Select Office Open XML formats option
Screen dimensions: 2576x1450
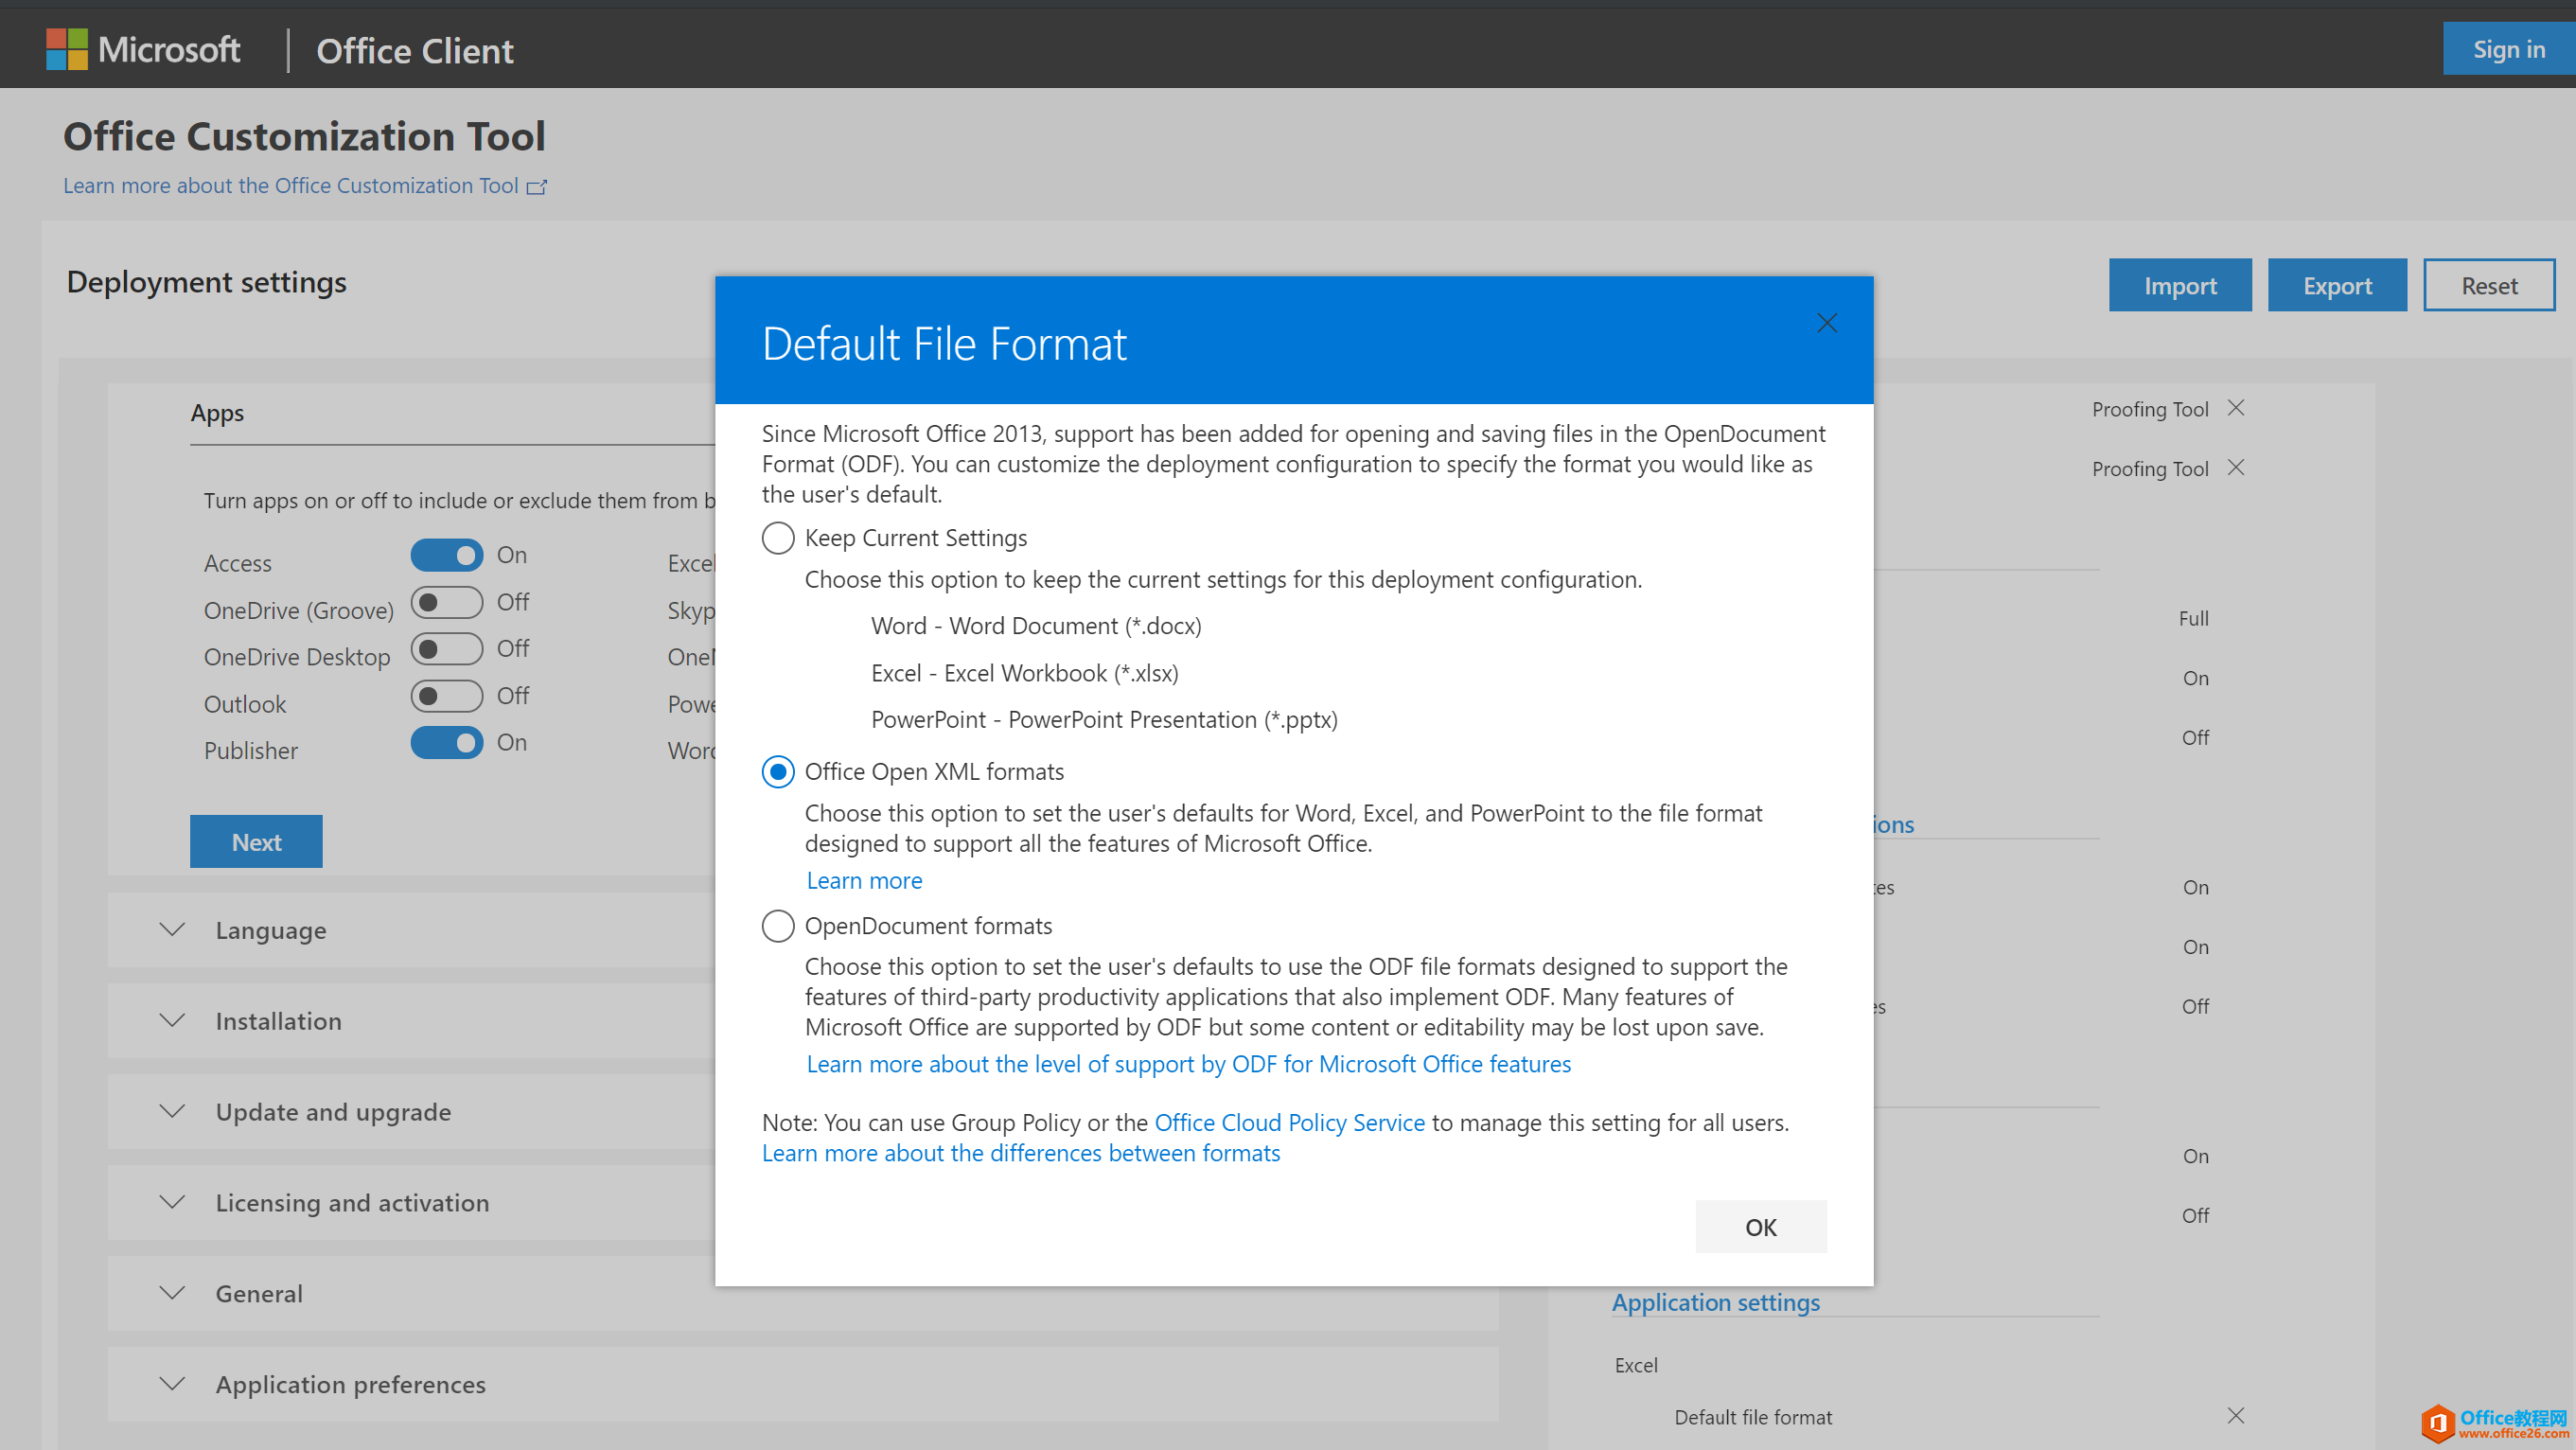[x=778, y=772]
